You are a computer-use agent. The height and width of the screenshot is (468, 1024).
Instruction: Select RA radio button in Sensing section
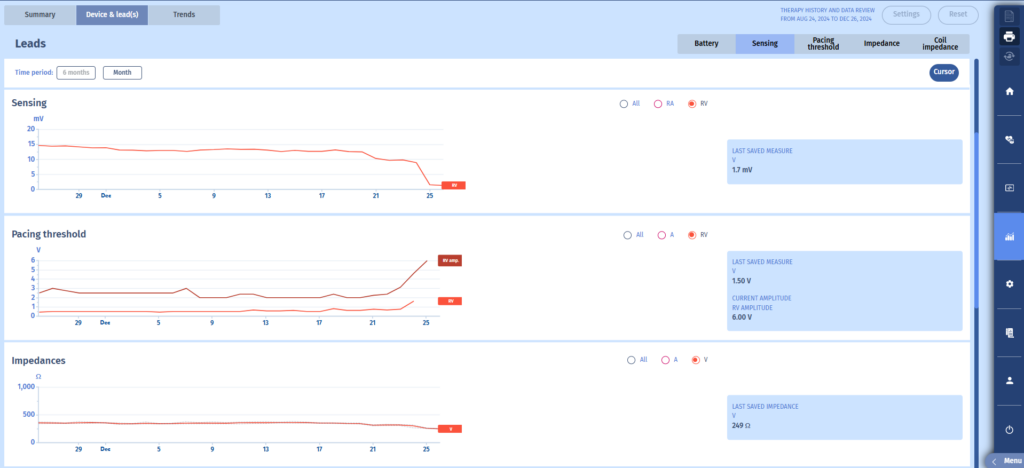[x=657, y=103]
